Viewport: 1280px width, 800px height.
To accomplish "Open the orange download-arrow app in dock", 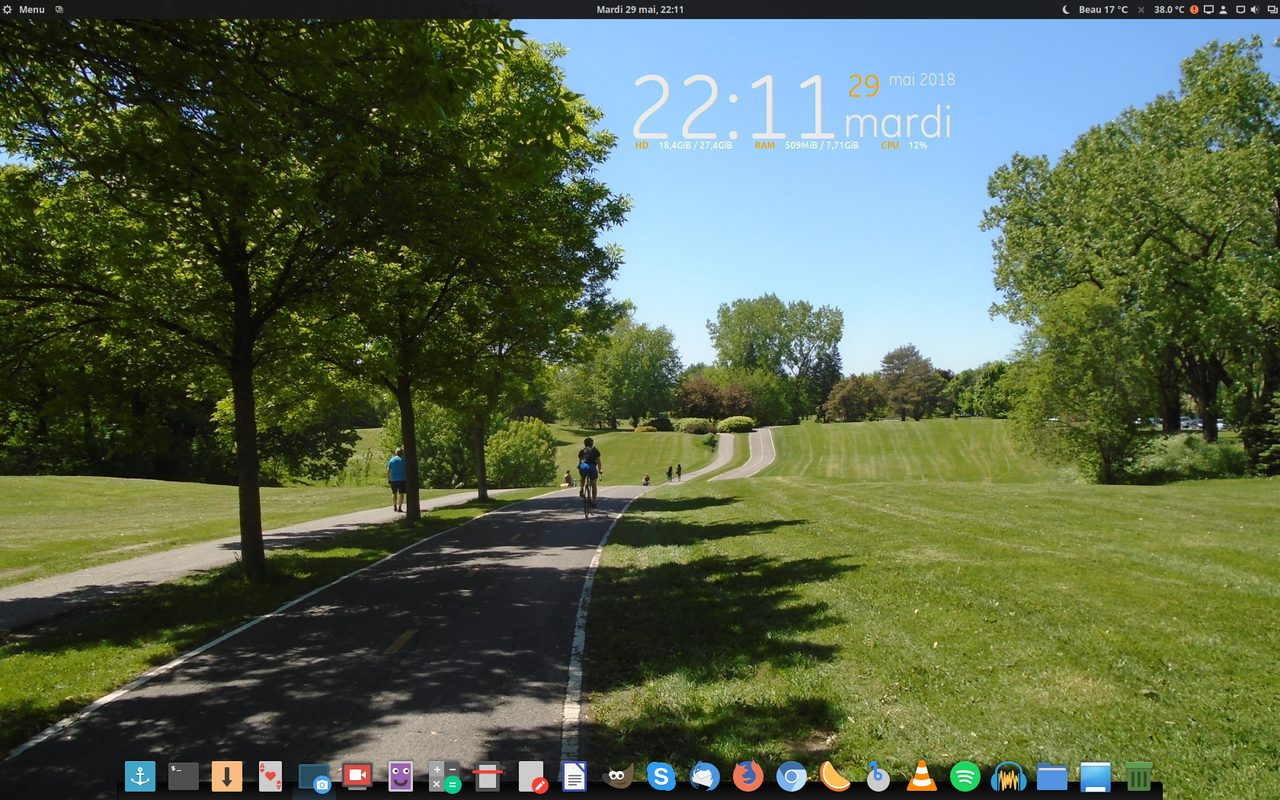I will coord(227,776).
